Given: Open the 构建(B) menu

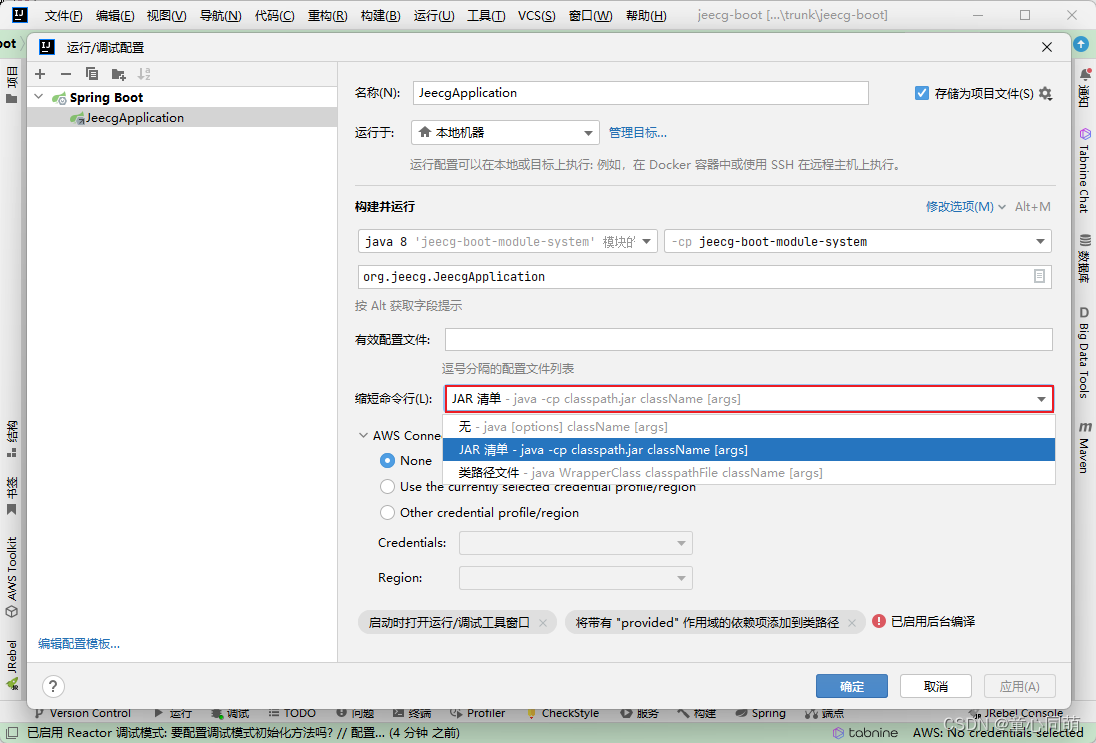Looking at the screenshot, I should [x=380, y=15].
